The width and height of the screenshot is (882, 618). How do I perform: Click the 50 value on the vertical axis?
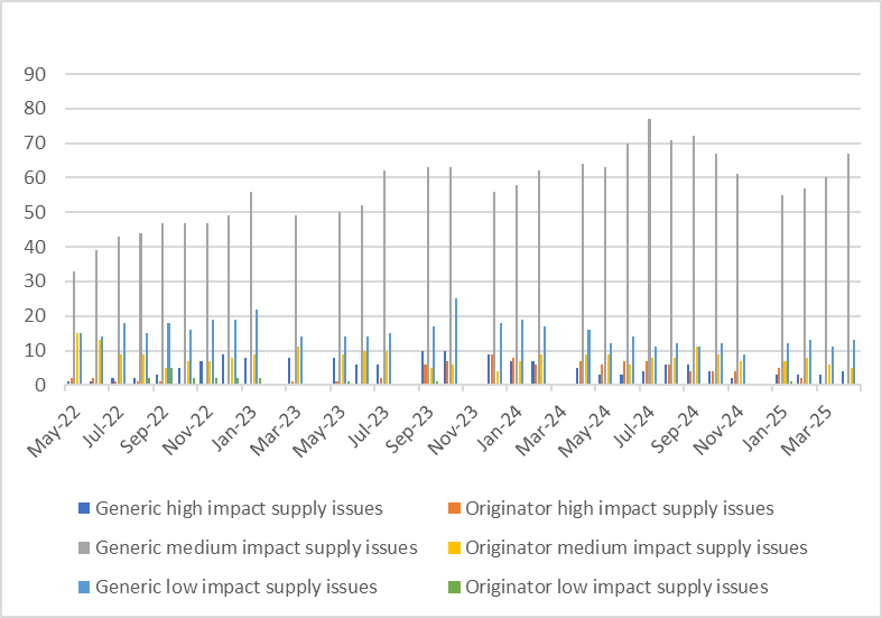pos(34,212)
